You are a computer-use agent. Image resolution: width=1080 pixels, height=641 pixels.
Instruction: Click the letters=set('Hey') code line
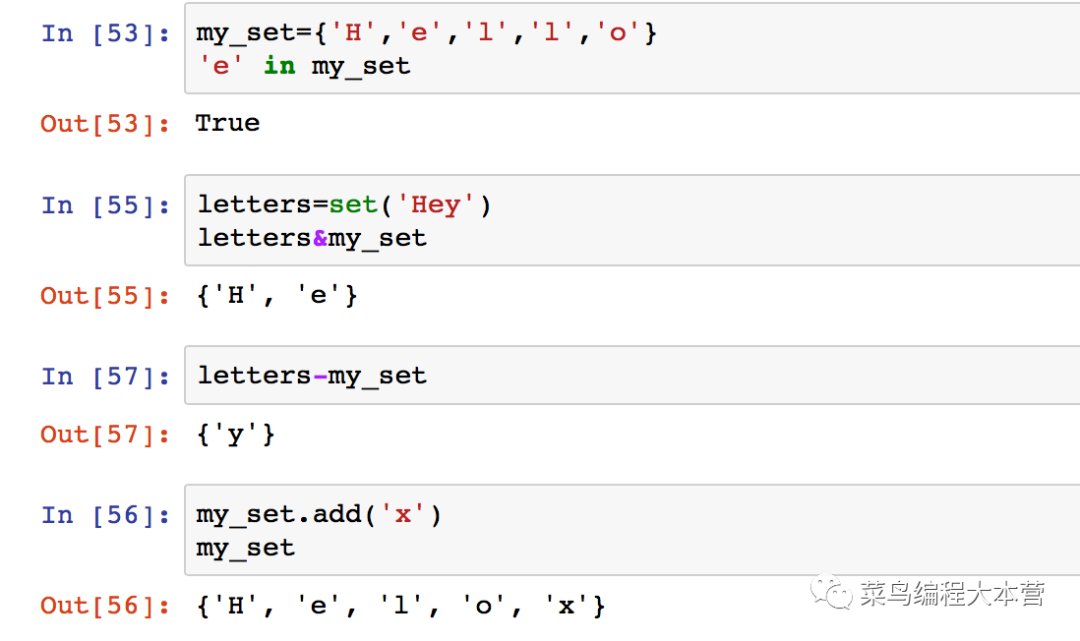(x=345, y=205)
